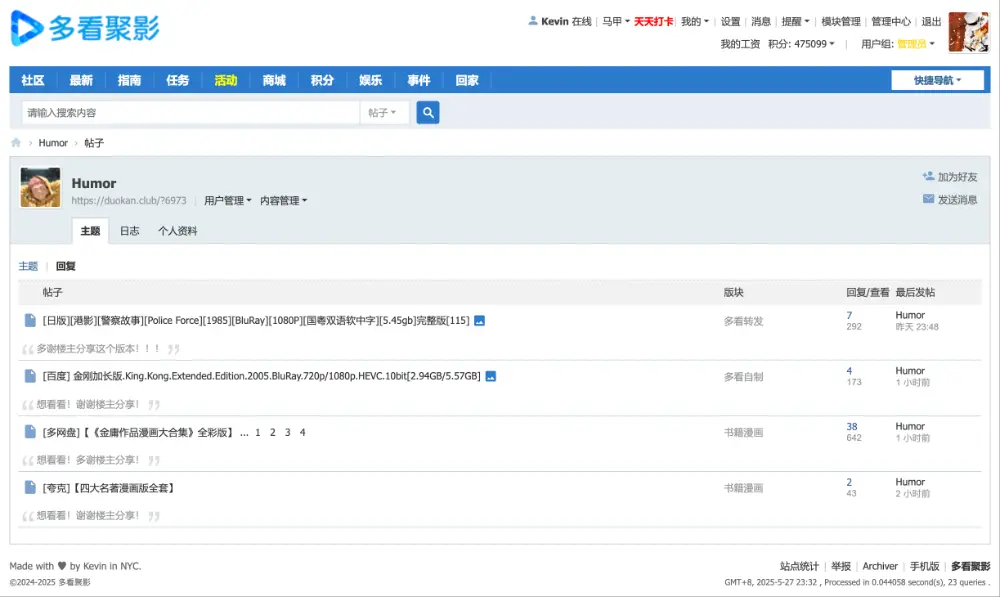This screenshot has height=597, width=1000.
Task: Click the document icon beside the 四大名著漫画版 post
Action: point(31,487)
